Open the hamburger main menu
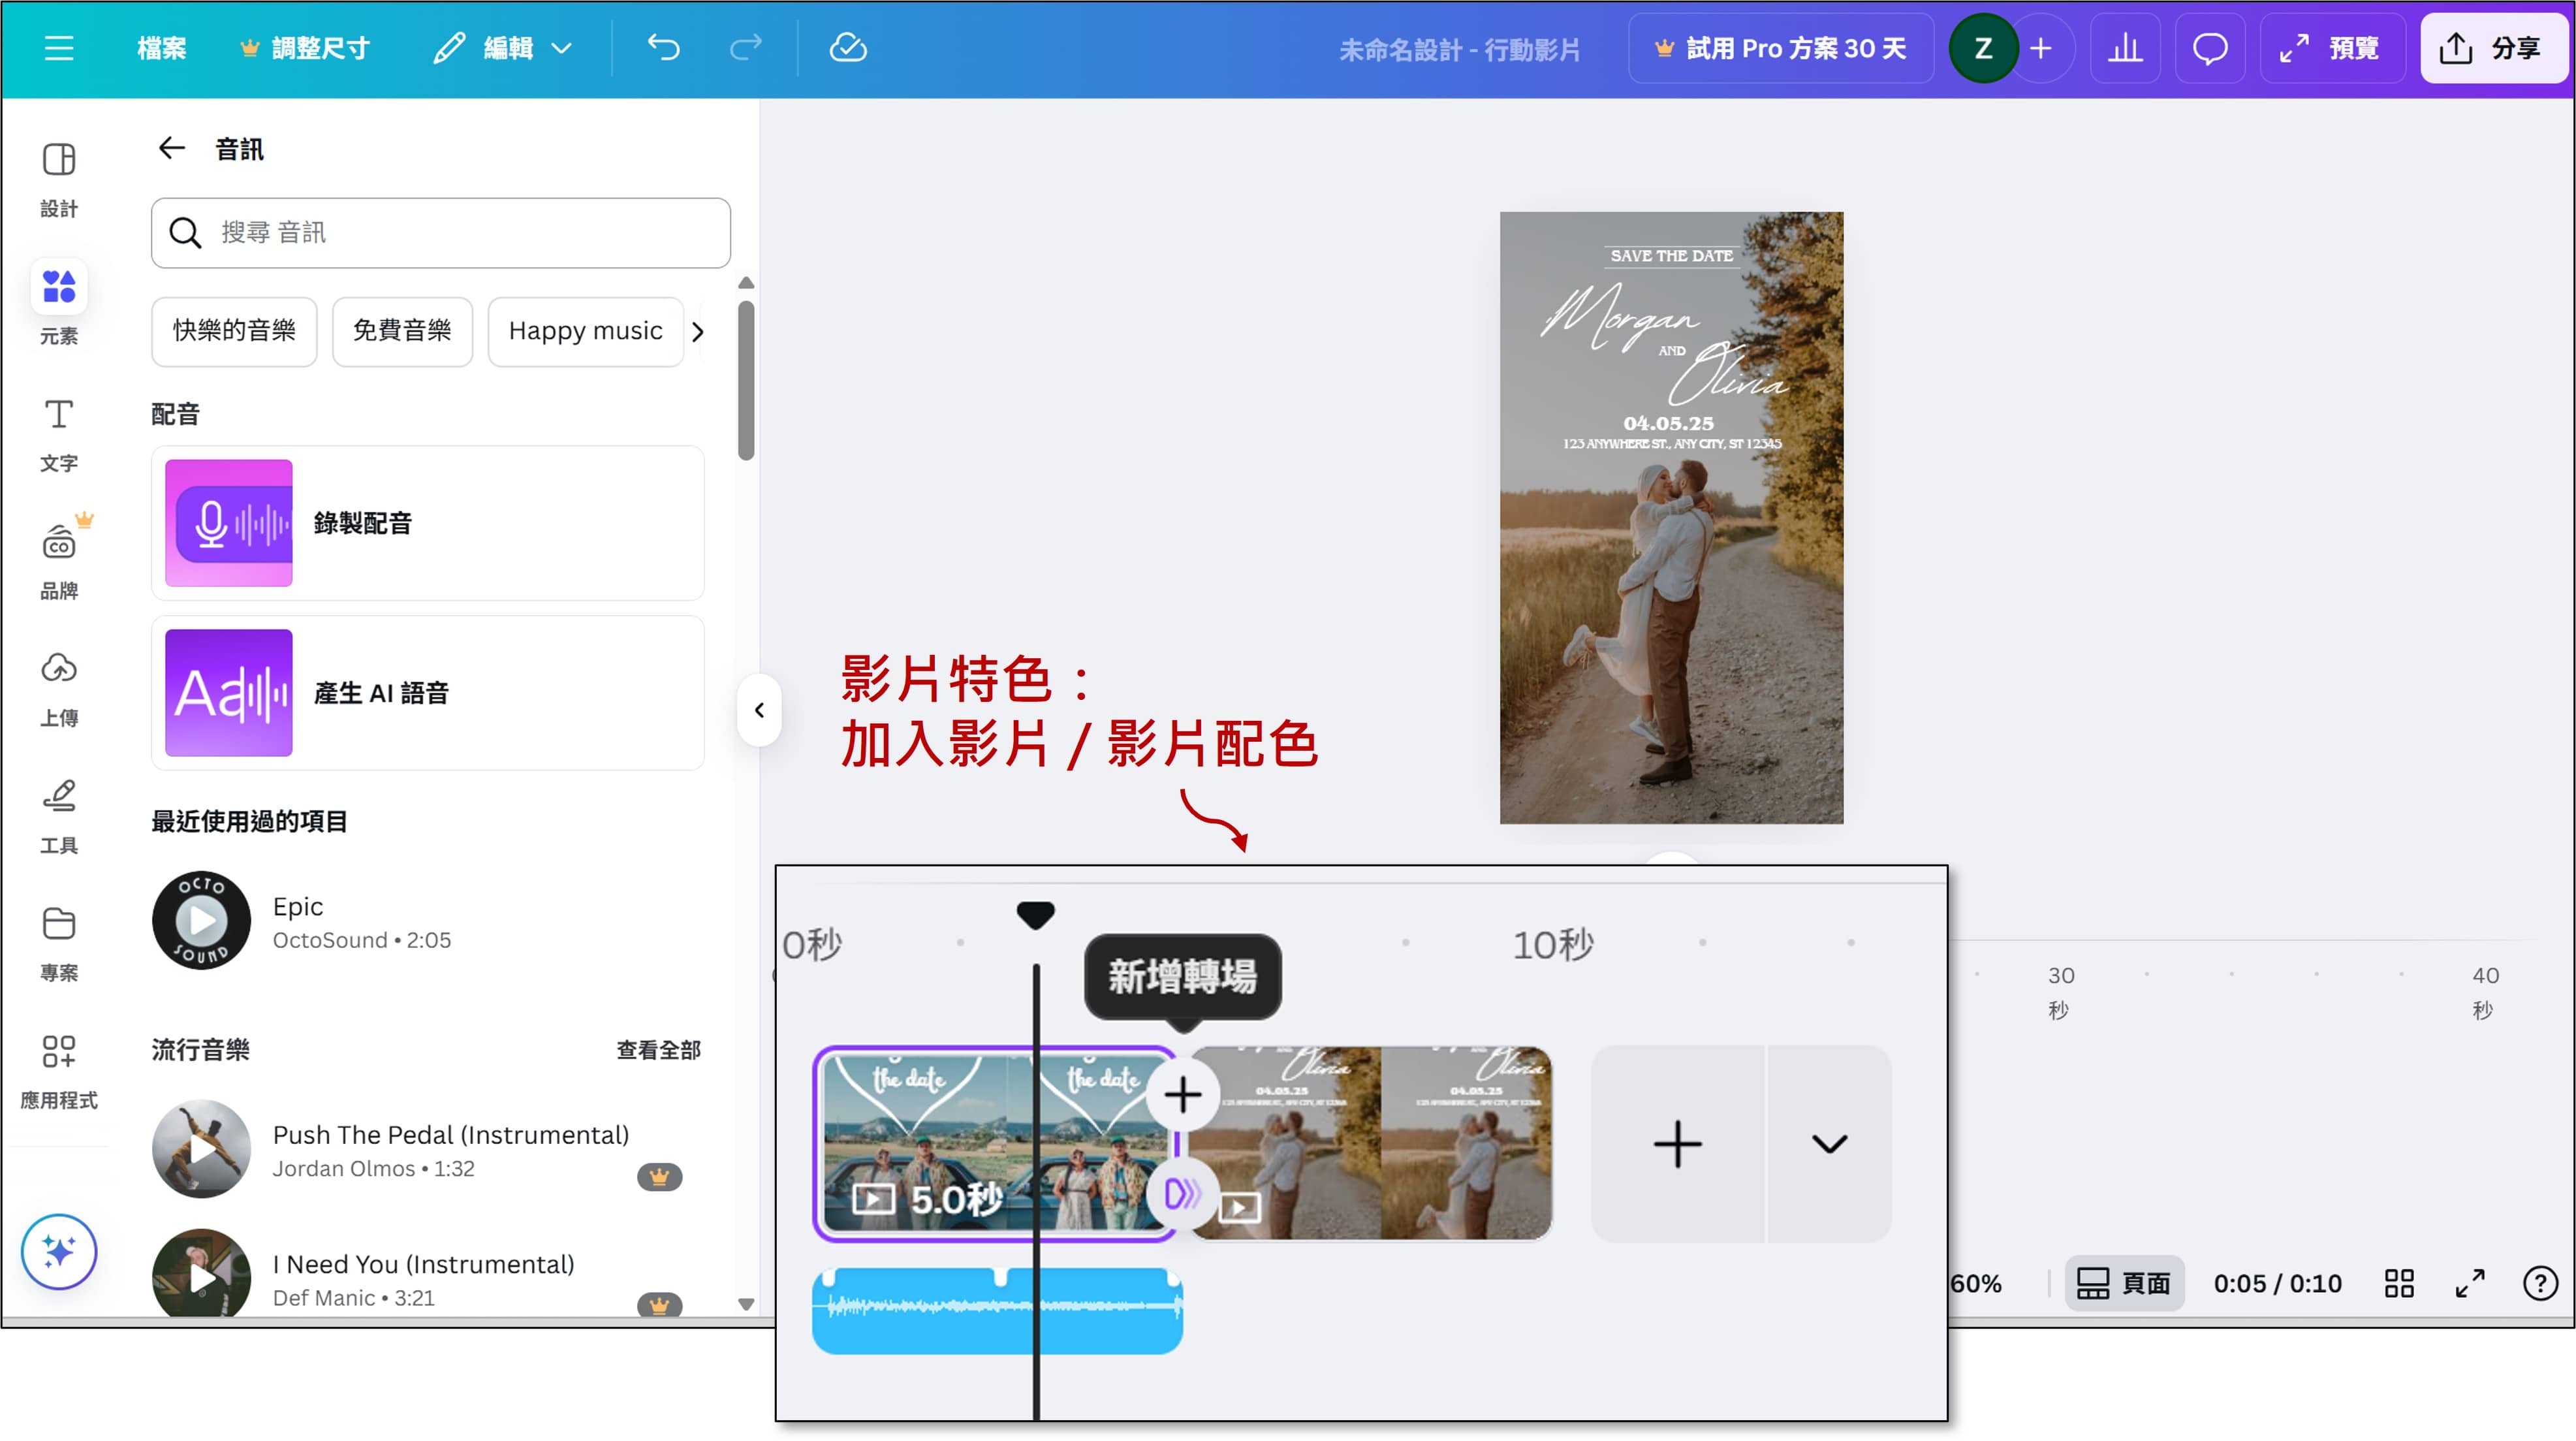The image size is (2576, 1441). point(59,48)
